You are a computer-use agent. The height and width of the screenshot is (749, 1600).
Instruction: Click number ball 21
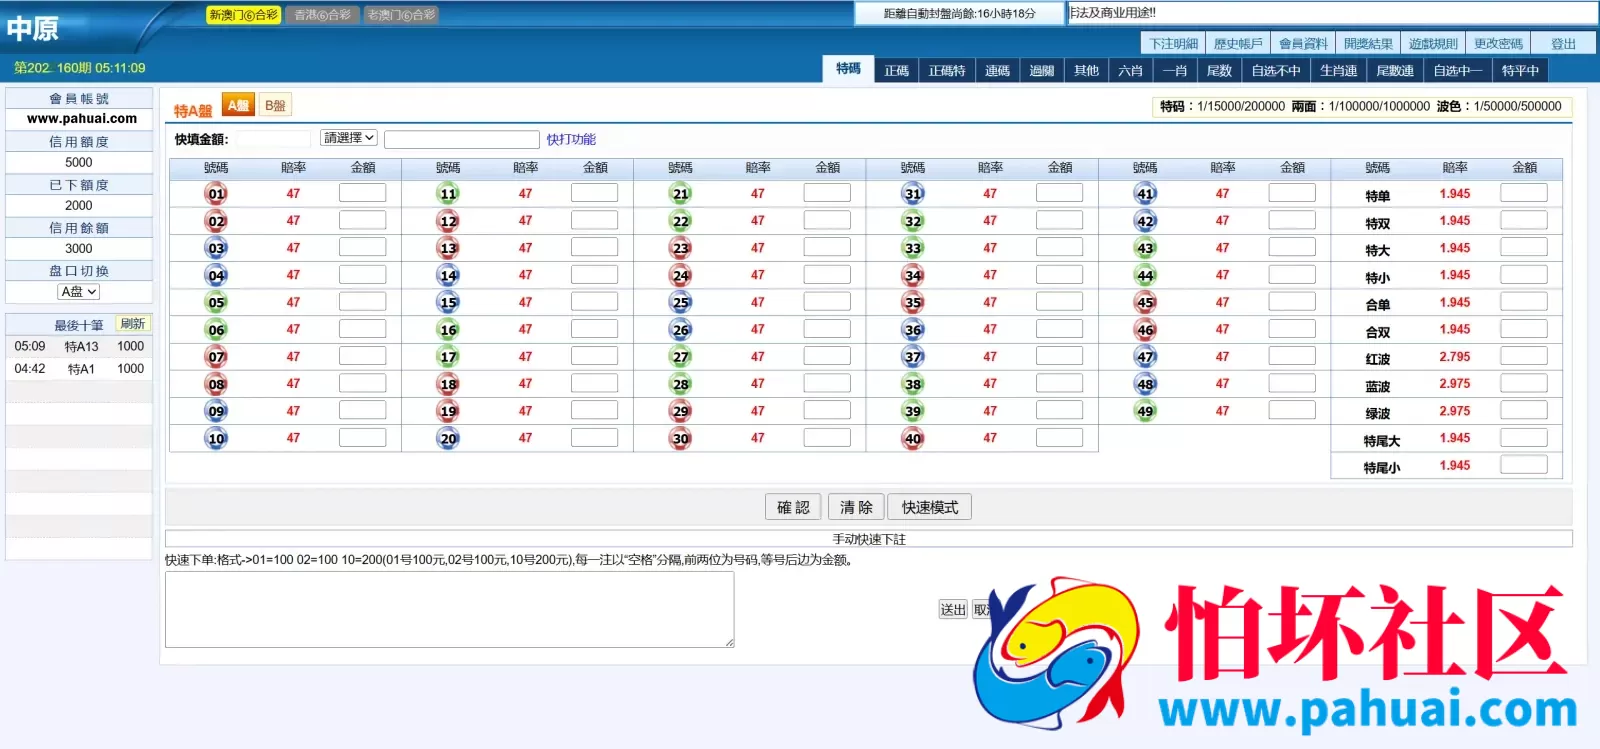tap(681, 194)
